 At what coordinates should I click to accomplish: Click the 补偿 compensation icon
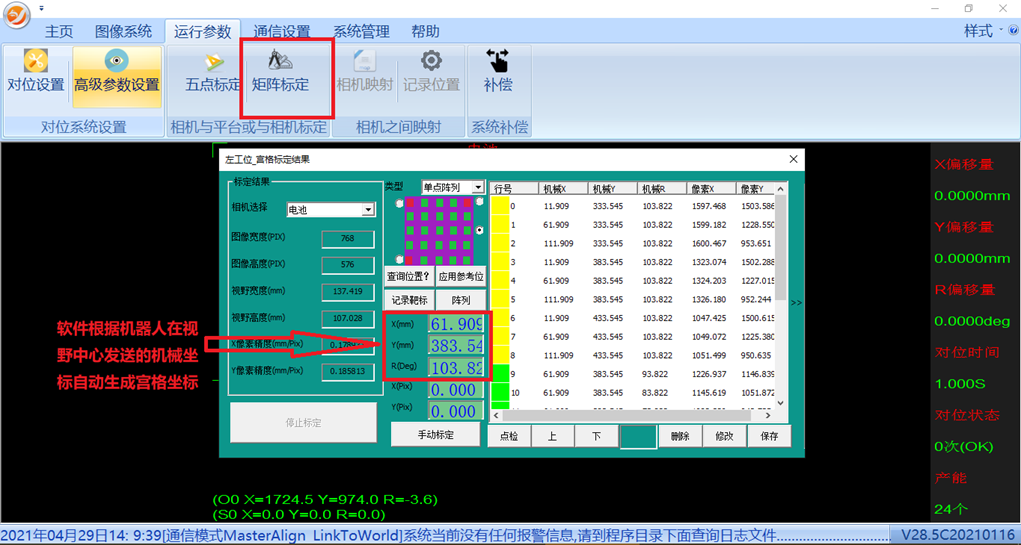pos(497,72)
